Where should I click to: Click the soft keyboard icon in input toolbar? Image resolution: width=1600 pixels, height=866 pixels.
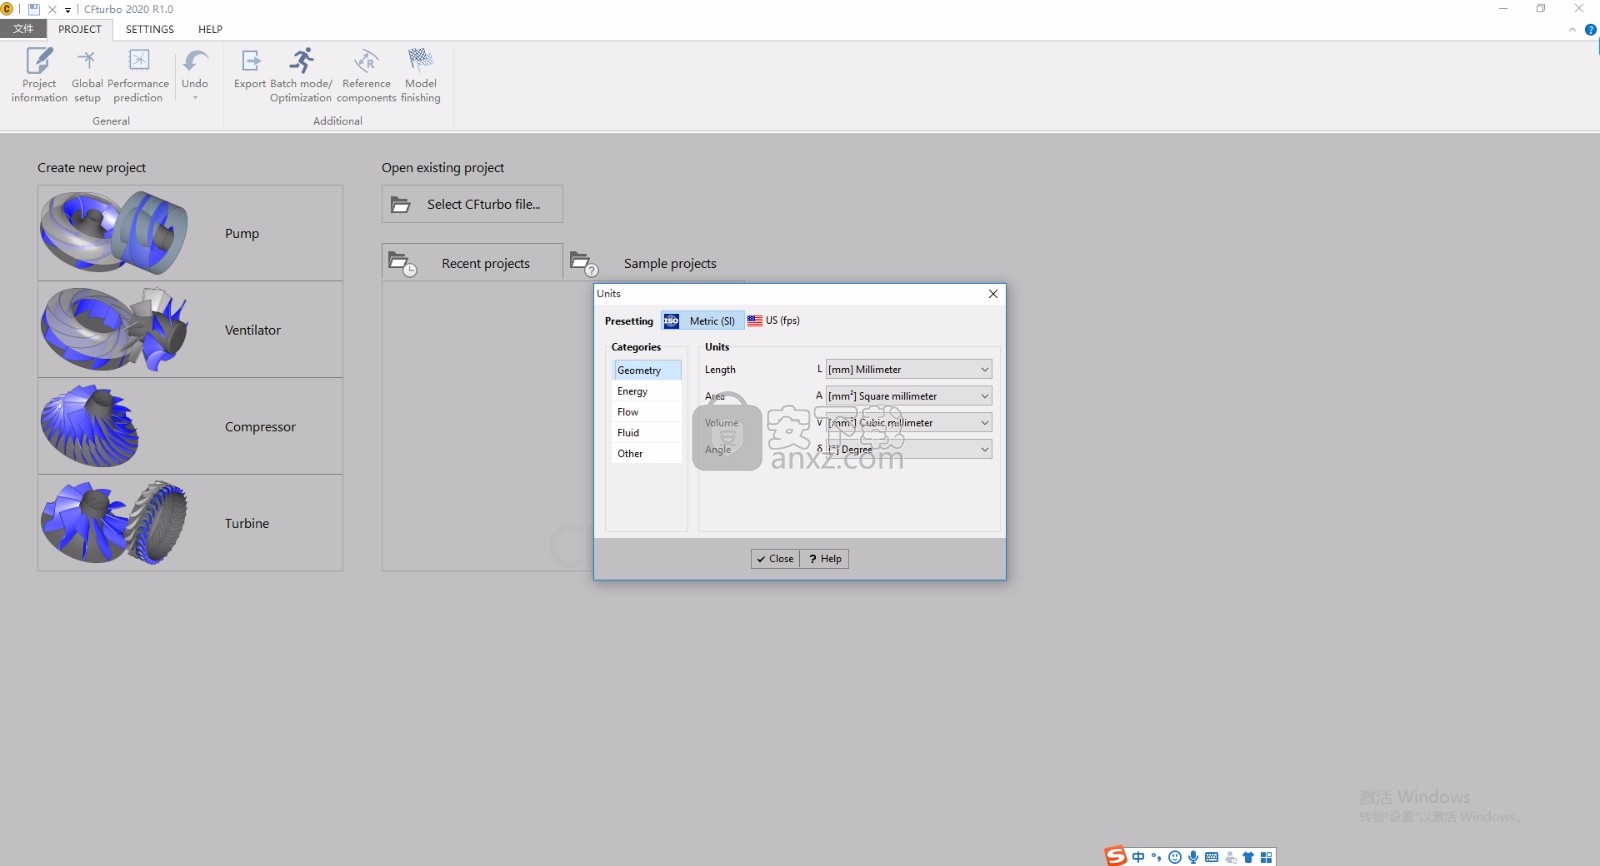1211,857
